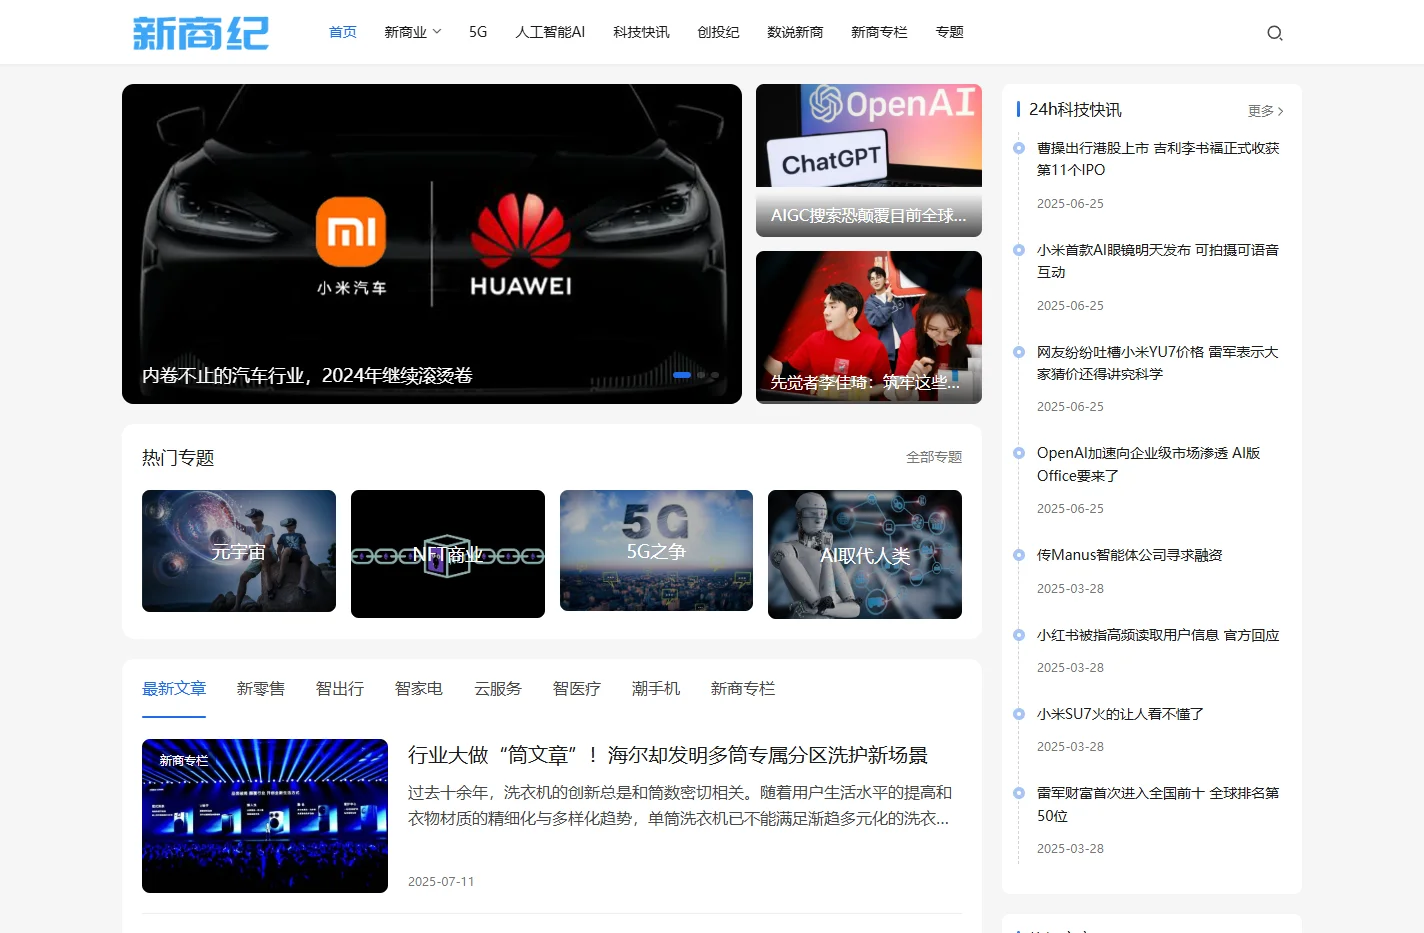Open the 5G navigation item
Viewport: 1424px width, 933px height.
point(478,32)
